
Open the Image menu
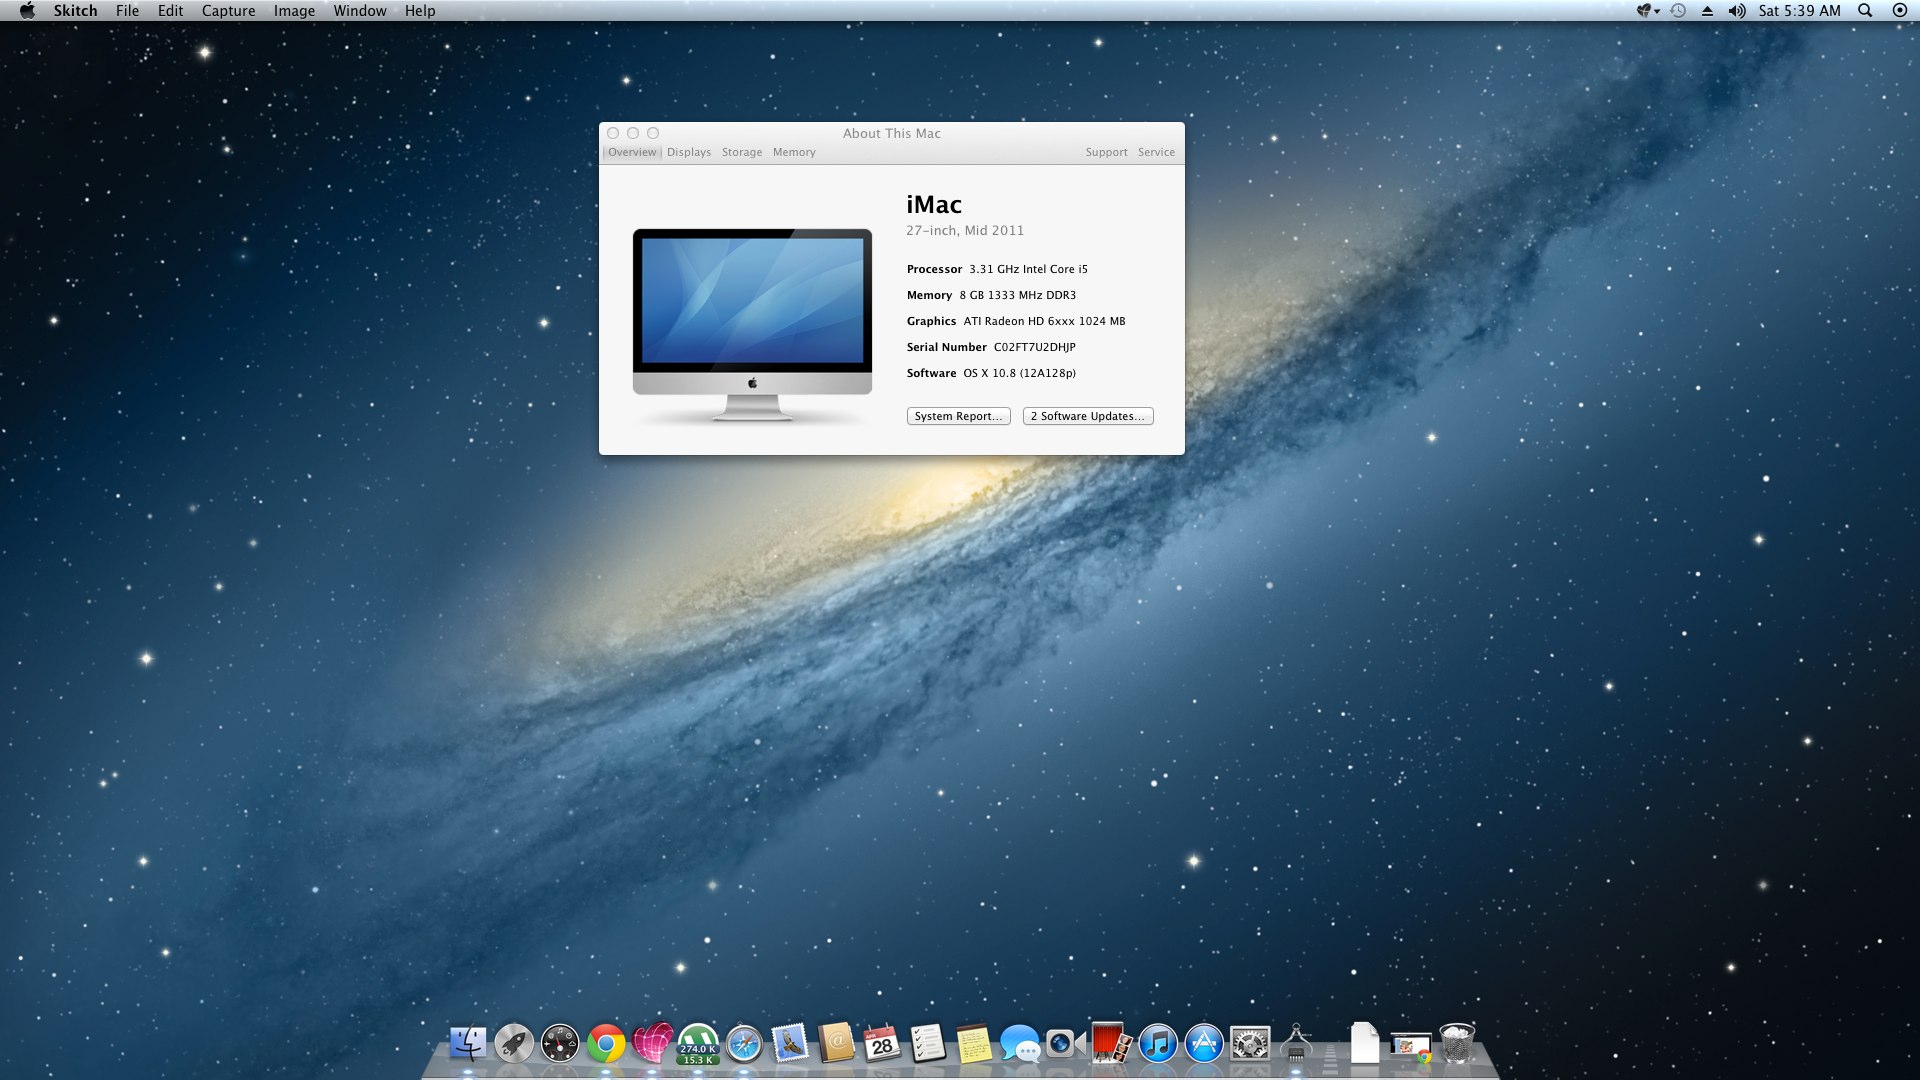pyautogui.click(x=294, y=11)
